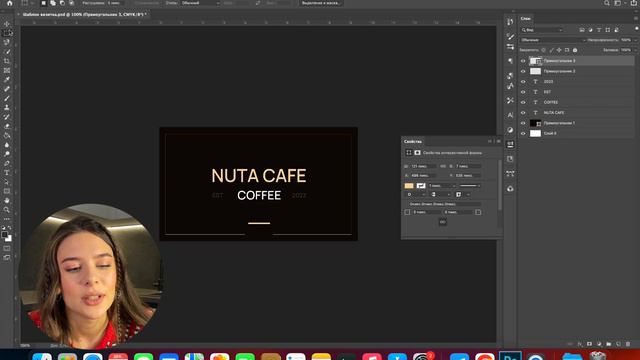Viewport: 640px width, 360px height.
Task: Collapse the Properties panel with arrows
Action: (490, 142)
